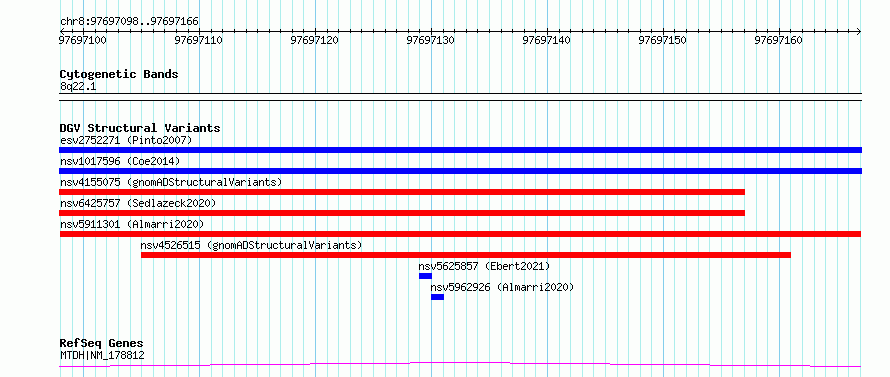Viewport: 890px width, 377px height.
Task: Click ruler position 97697120
Action: point(314,40)
